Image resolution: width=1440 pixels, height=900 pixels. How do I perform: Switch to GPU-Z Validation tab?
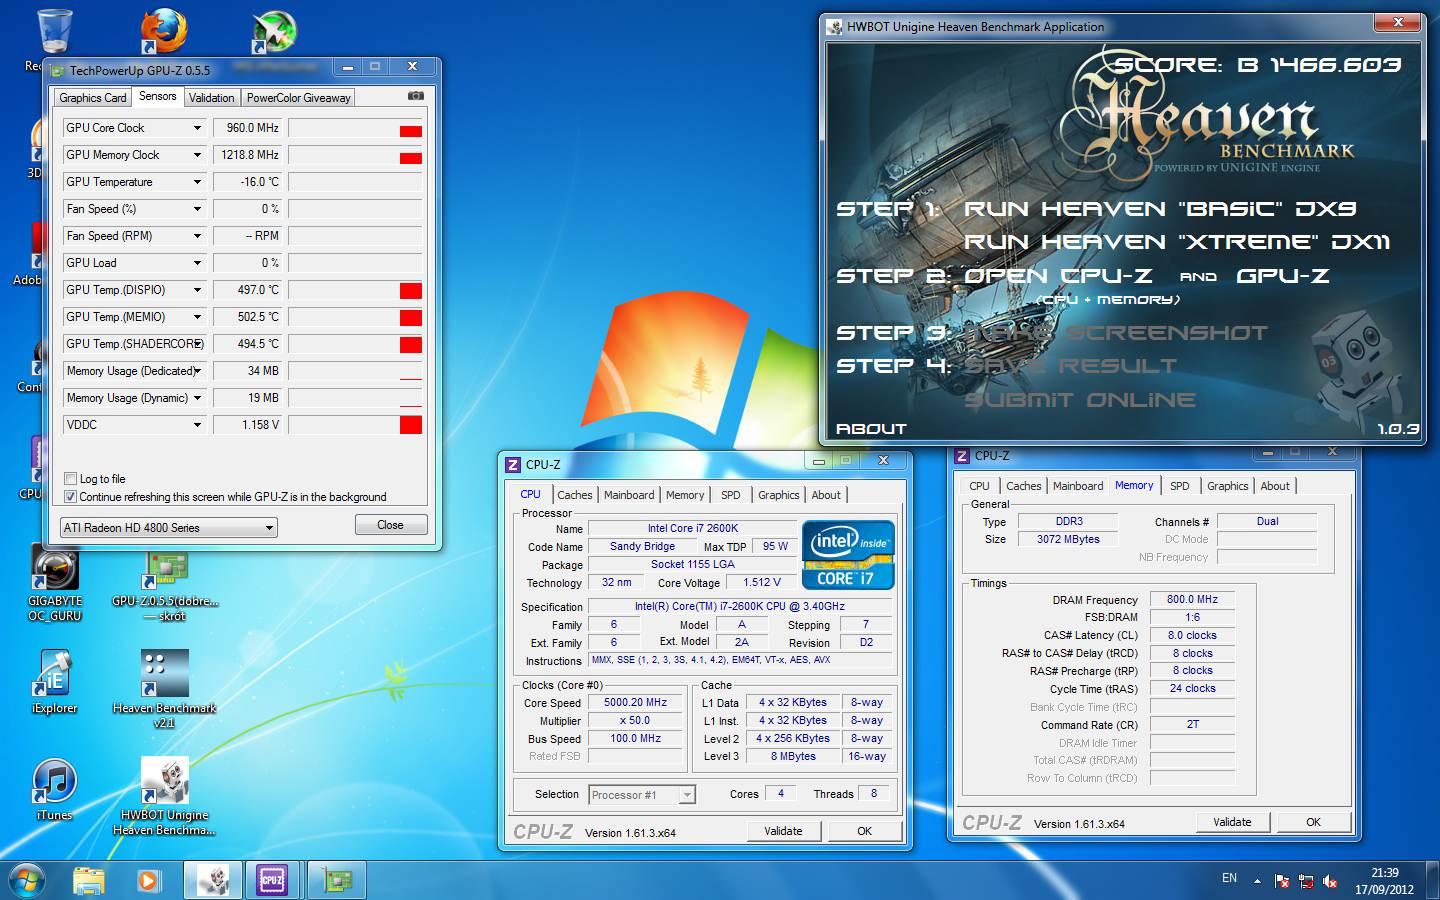(x=212, y=98)
